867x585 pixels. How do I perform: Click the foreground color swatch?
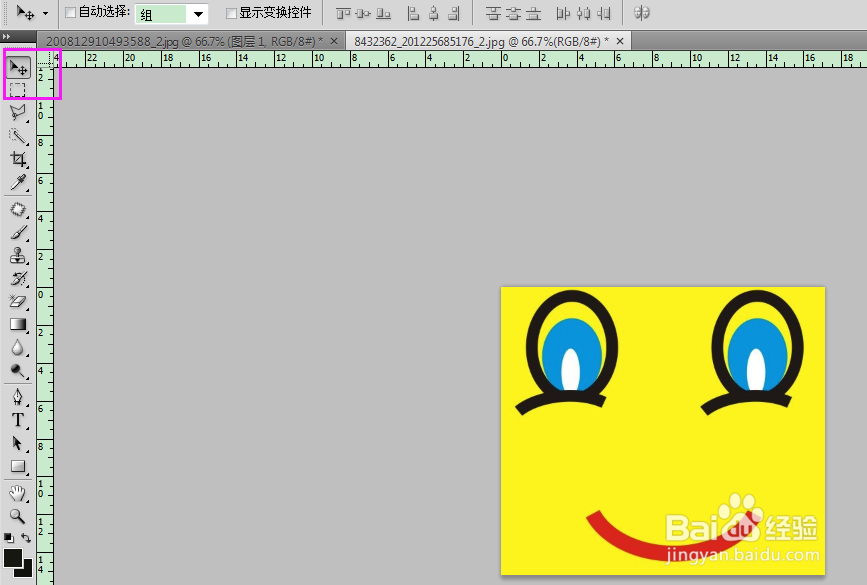click(13, 558)
